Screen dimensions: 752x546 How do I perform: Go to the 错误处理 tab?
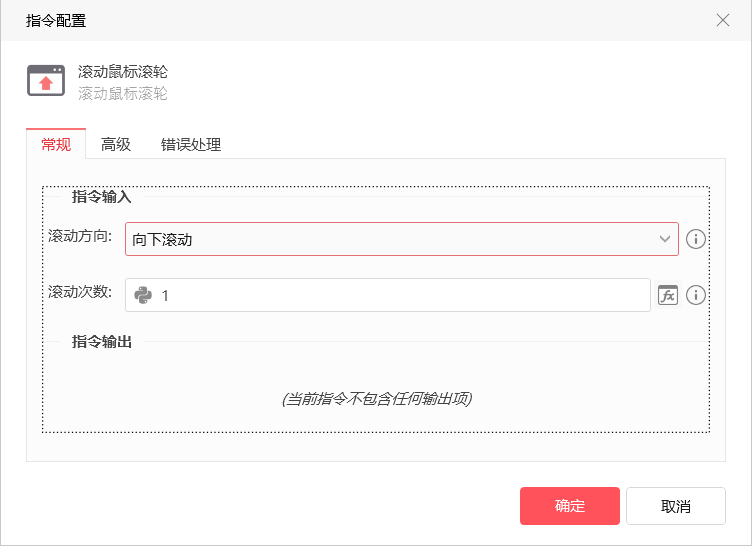(x=191, y=144)
